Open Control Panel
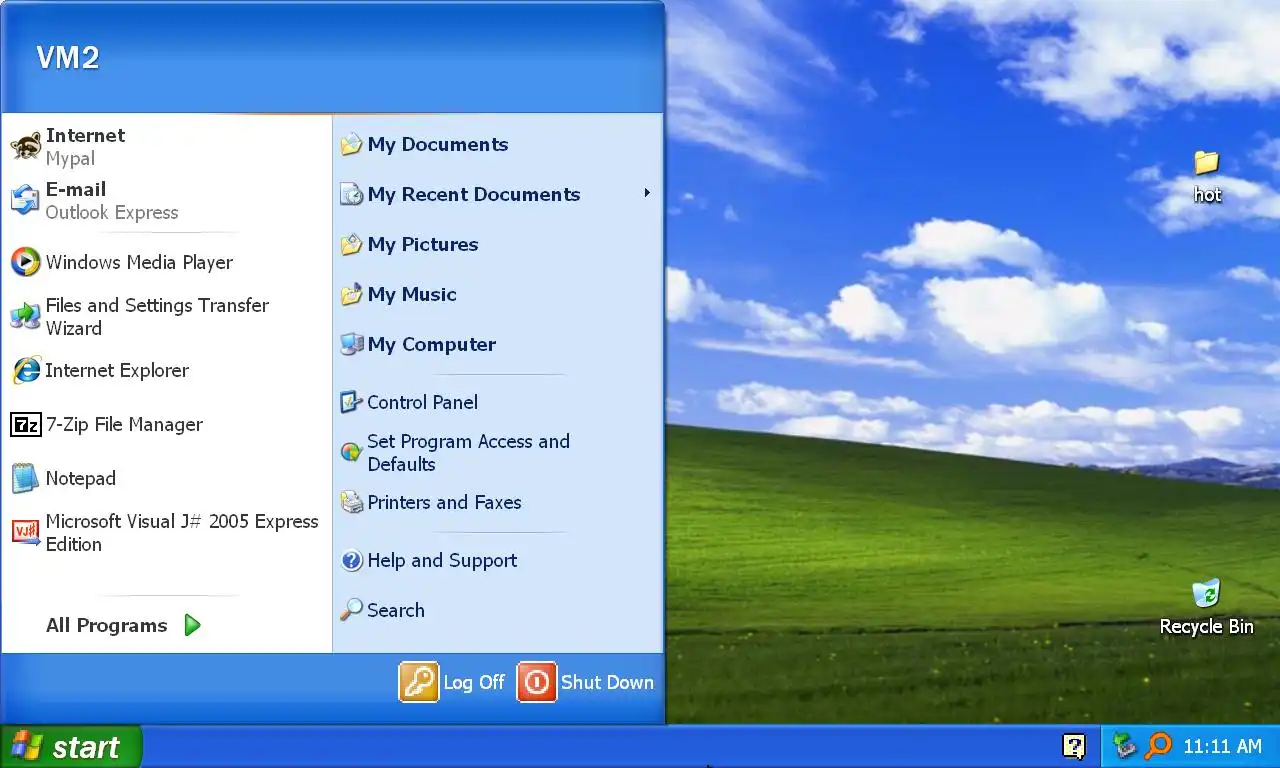 (x=497, y=402)
